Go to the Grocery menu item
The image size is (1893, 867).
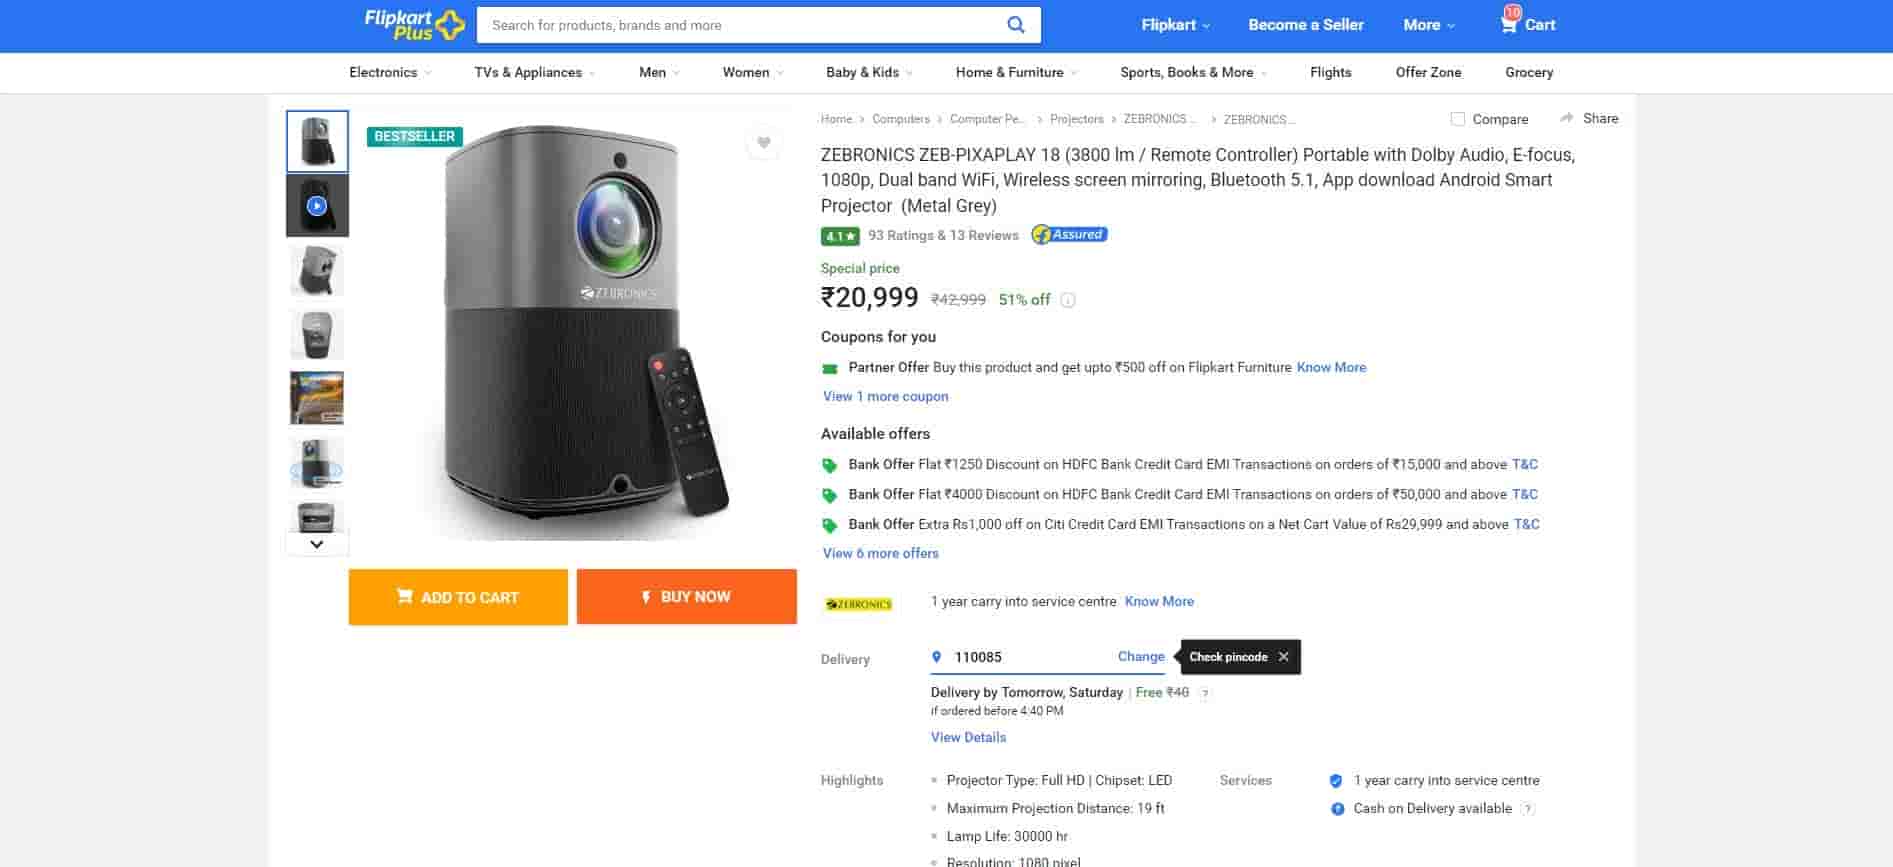[x=1528, y=72]
